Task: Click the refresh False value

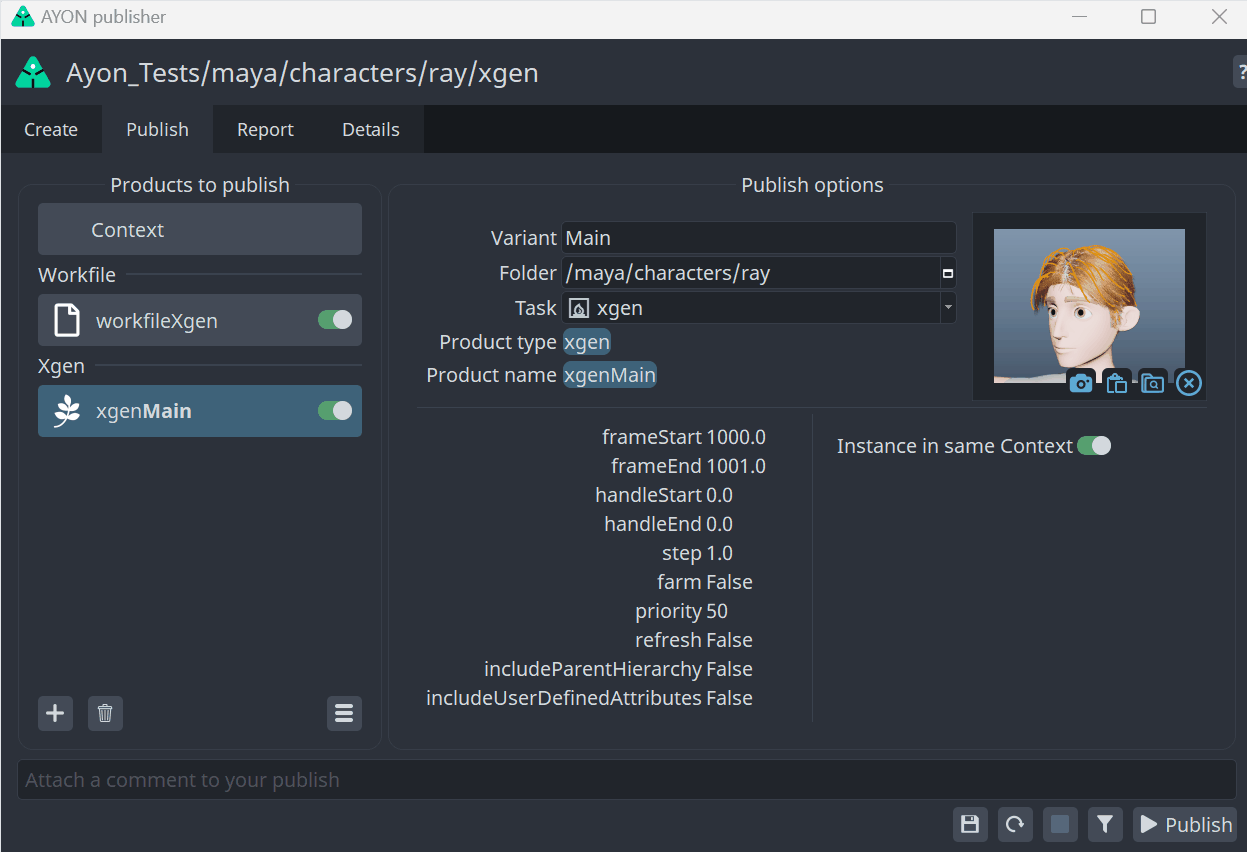Action: point(730,640)
